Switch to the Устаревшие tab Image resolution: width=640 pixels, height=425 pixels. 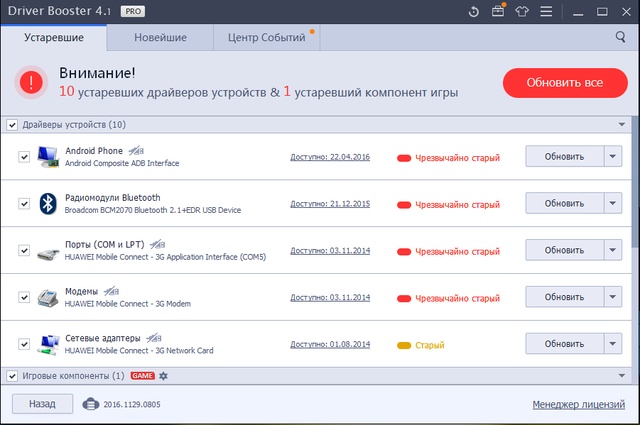pos(54,38)
